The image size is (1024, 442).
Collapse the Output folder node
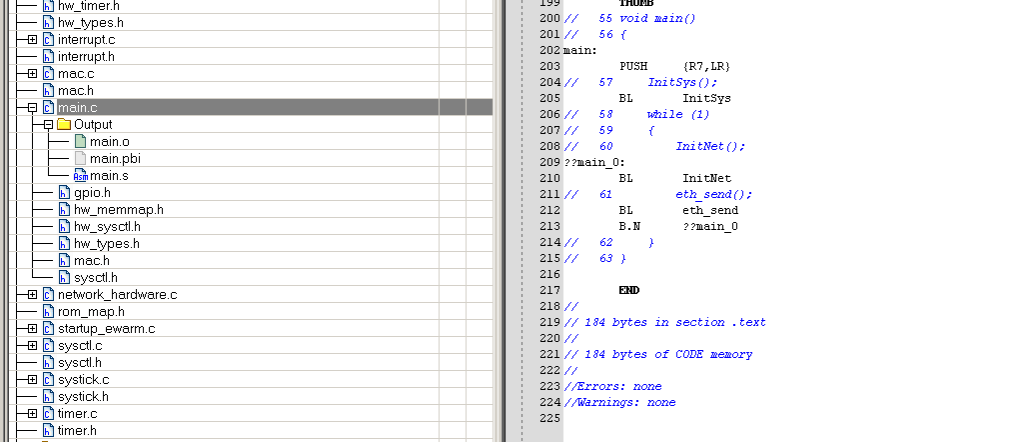[x=47, y=125]
